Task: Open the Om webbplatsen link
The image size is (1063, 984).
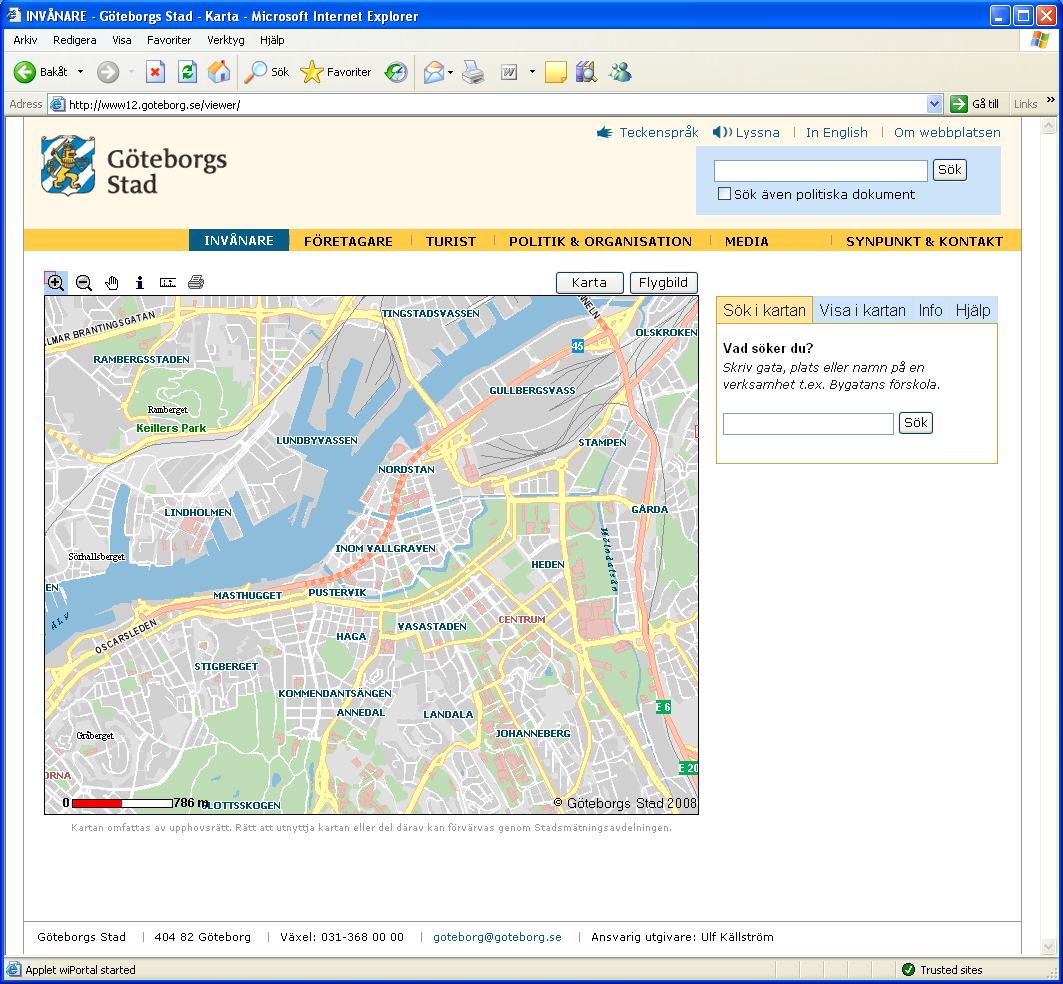Action: 947,132
